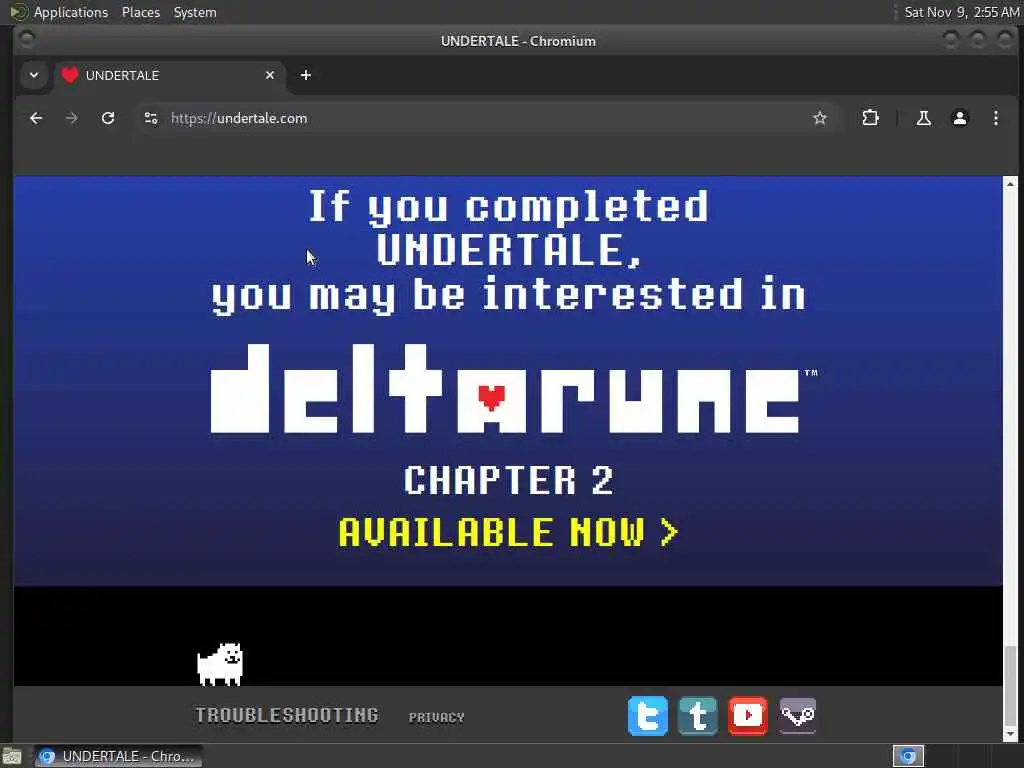This screenshot has height=768, width=1024.
Task: Open the Places menu
Action: click(x=140, y=12)
